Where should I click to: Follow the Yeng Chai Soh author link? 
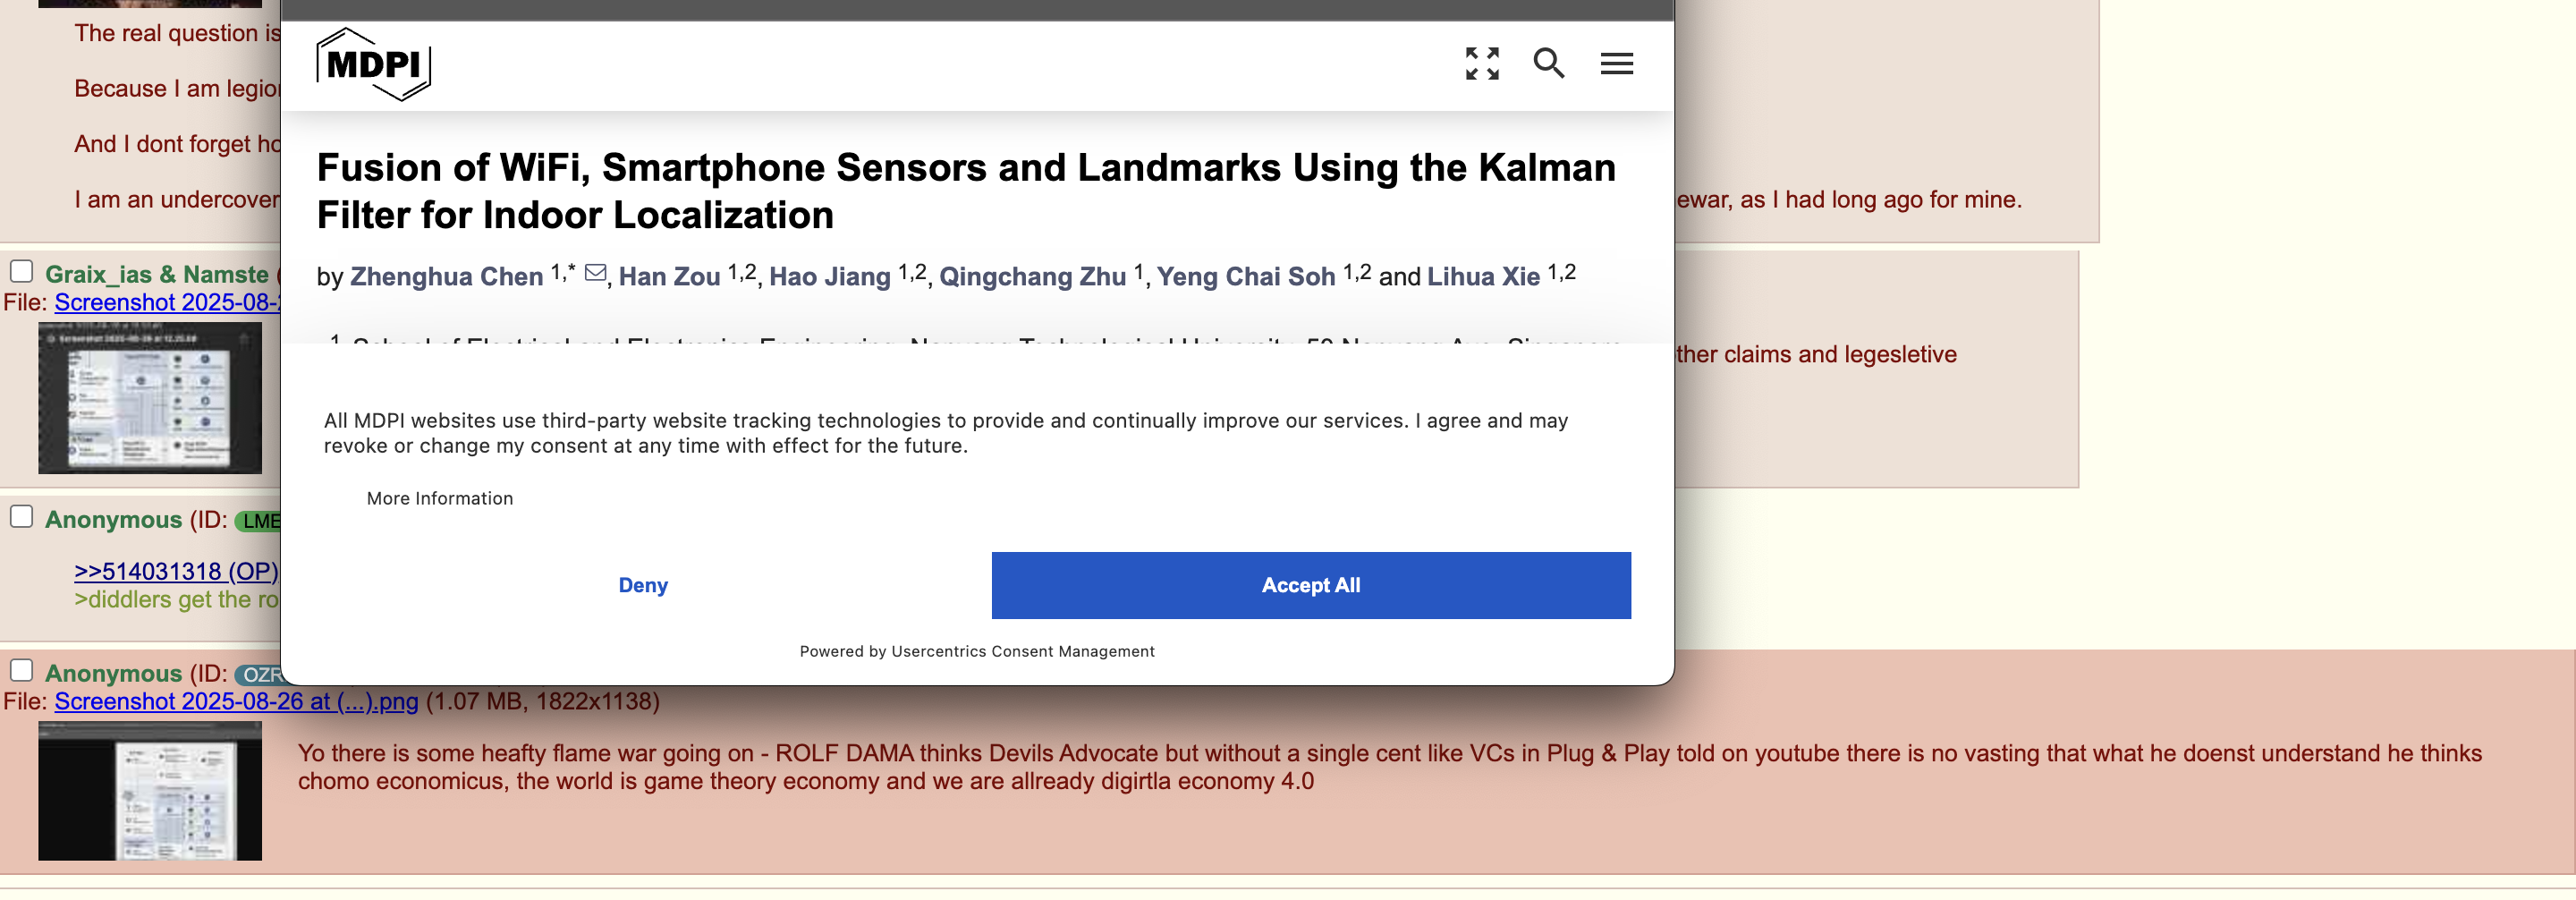[x=1245, y=277]
